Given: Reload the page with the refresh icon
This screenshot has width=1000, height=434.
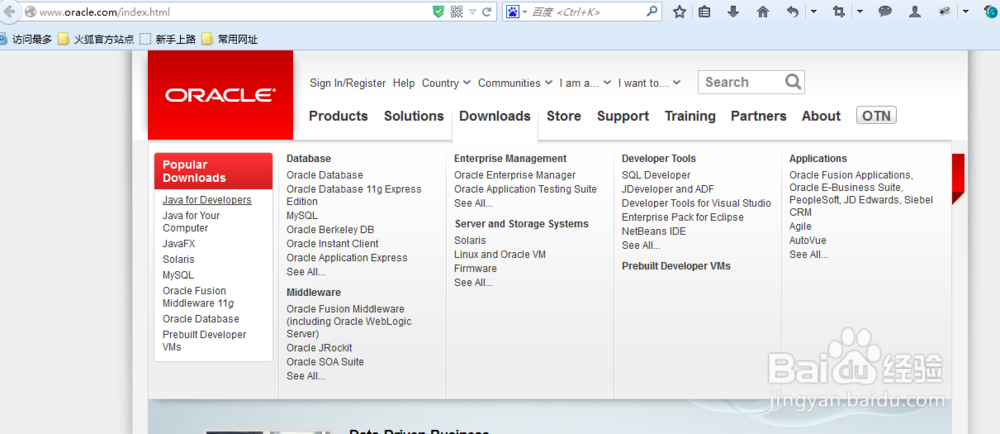Looking at the screenshot, I should click(487, 11).
